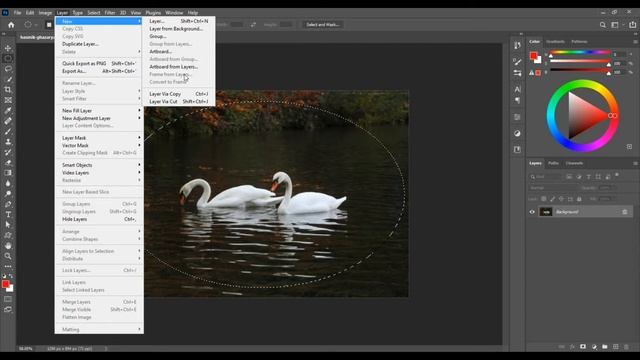
Task: Open workspace switcher dropdown
Action: (x=616, y=25)
